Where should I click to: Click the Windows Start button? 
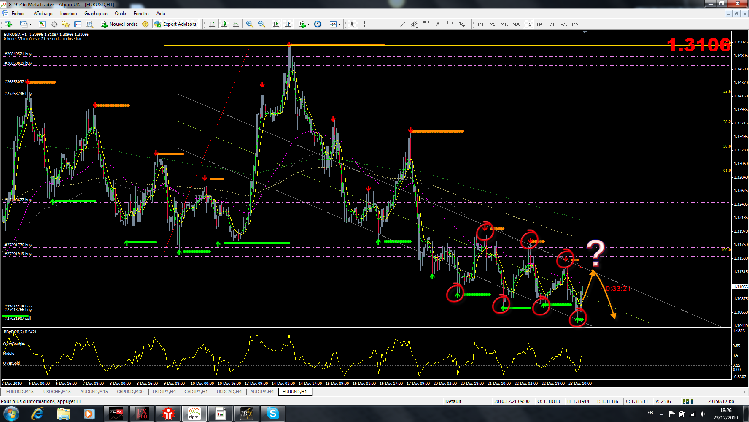pos(10,413)
